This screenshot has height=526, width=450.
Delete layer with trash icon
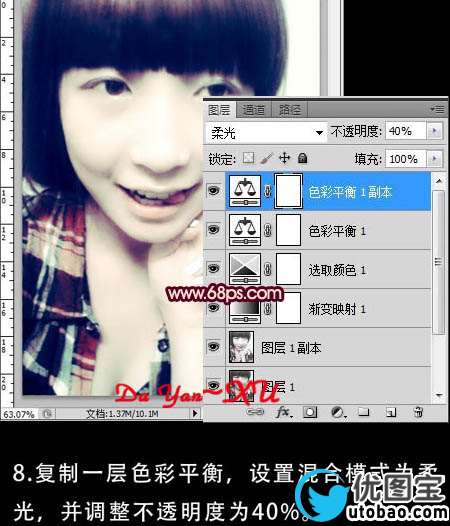tap(418, 412)
